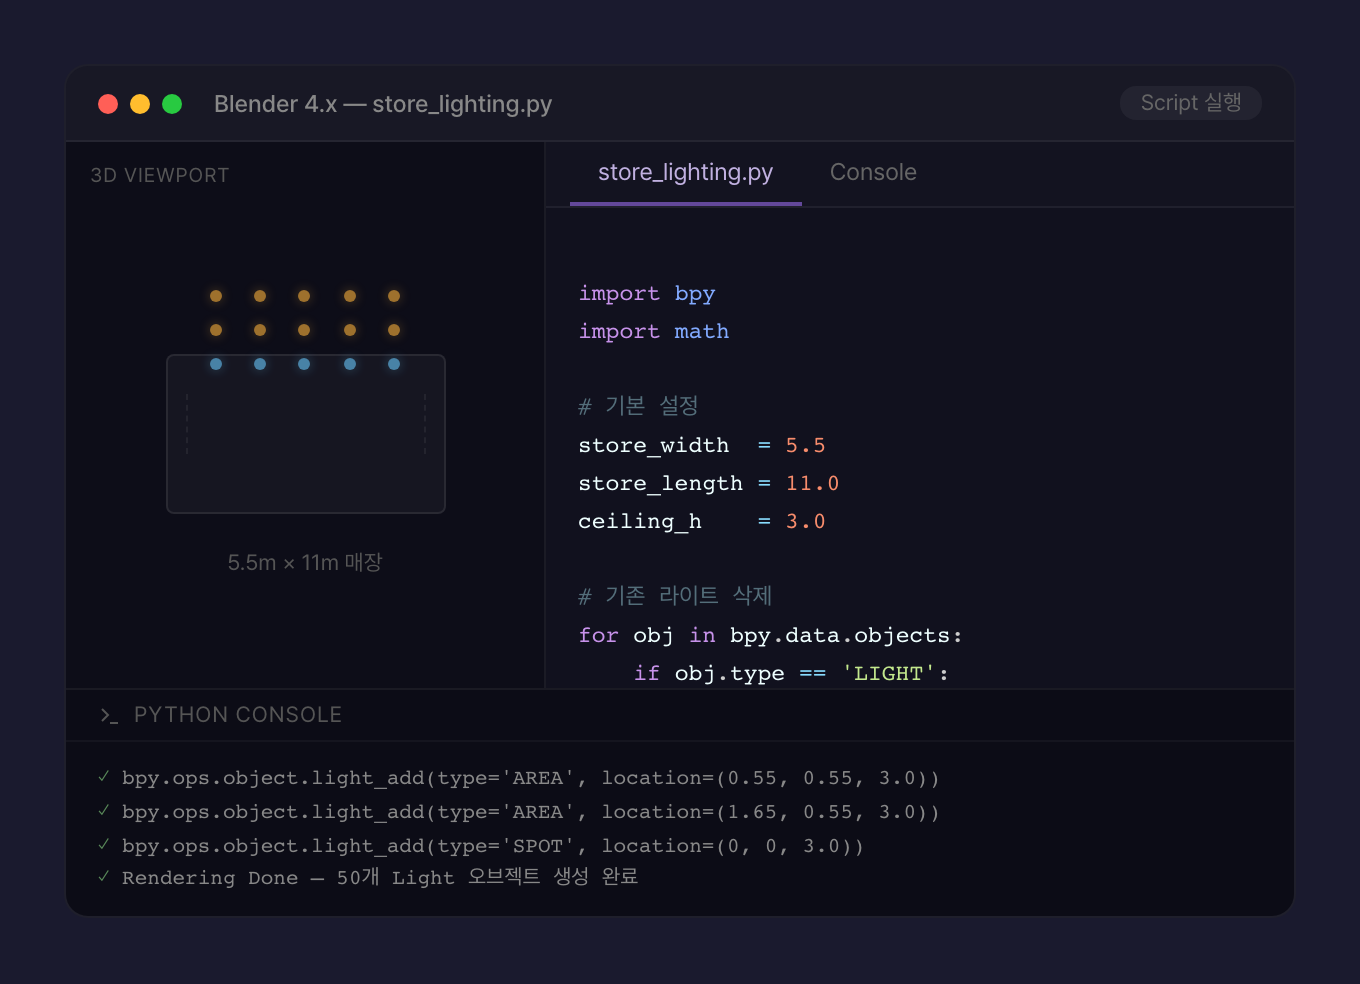This screenshot has height=984, width=1360.
Task: Select the store_lighting.py tab
Action: 685,173
